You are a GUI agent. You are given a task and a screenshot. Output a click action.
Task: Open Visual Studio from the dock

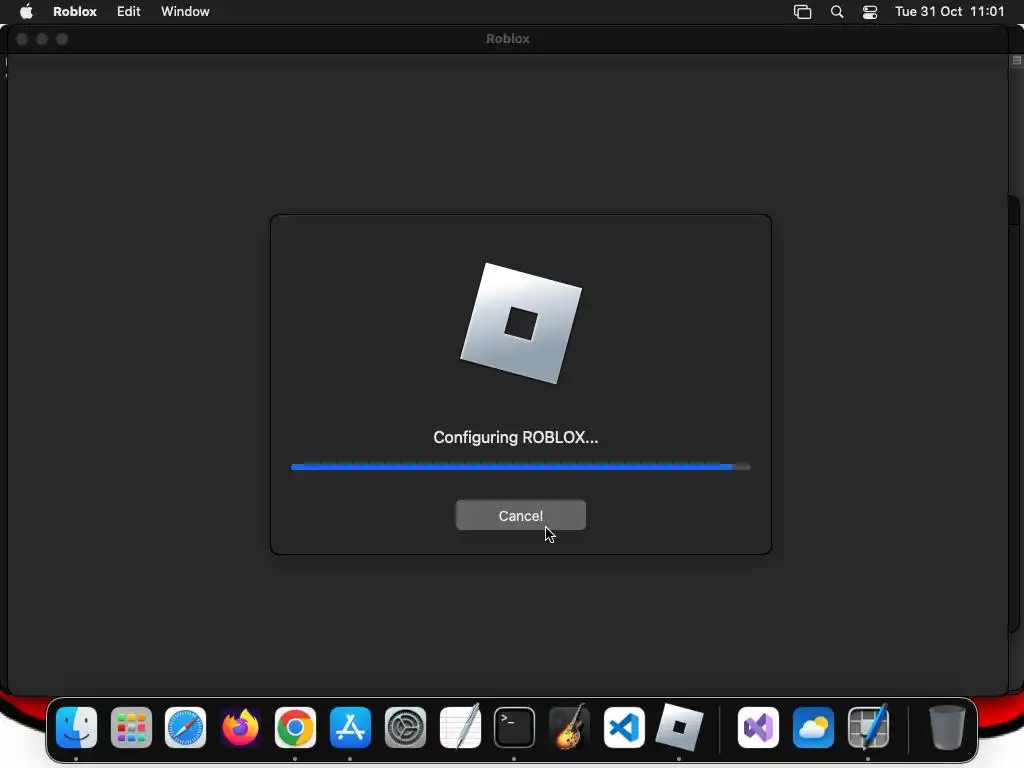[x=758, y=728]
